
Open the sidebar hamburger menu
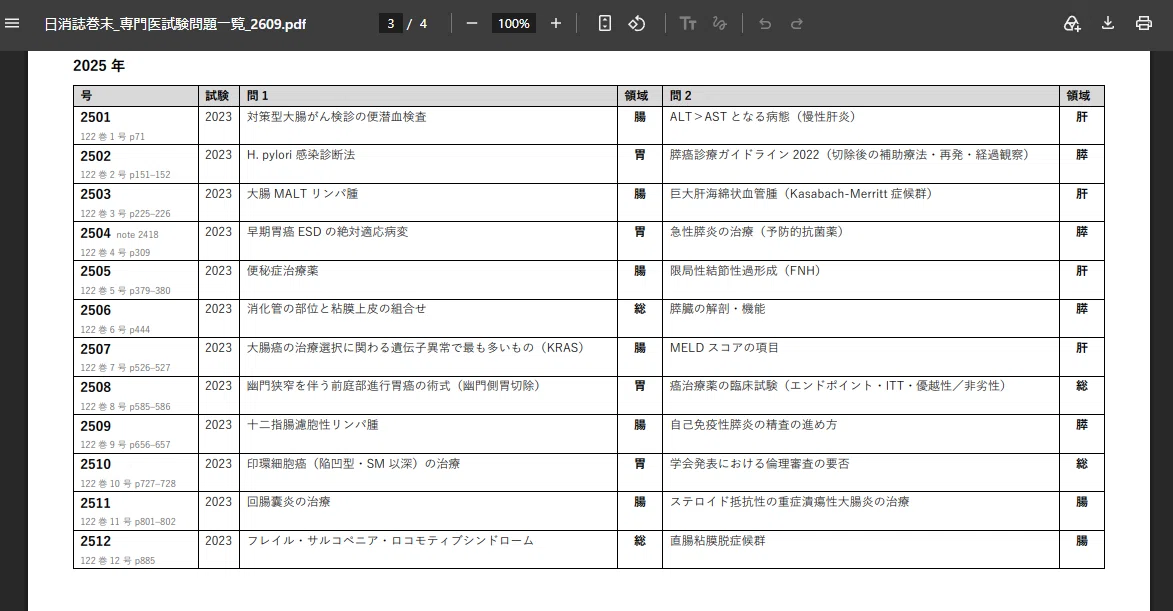tap(12, 23)
